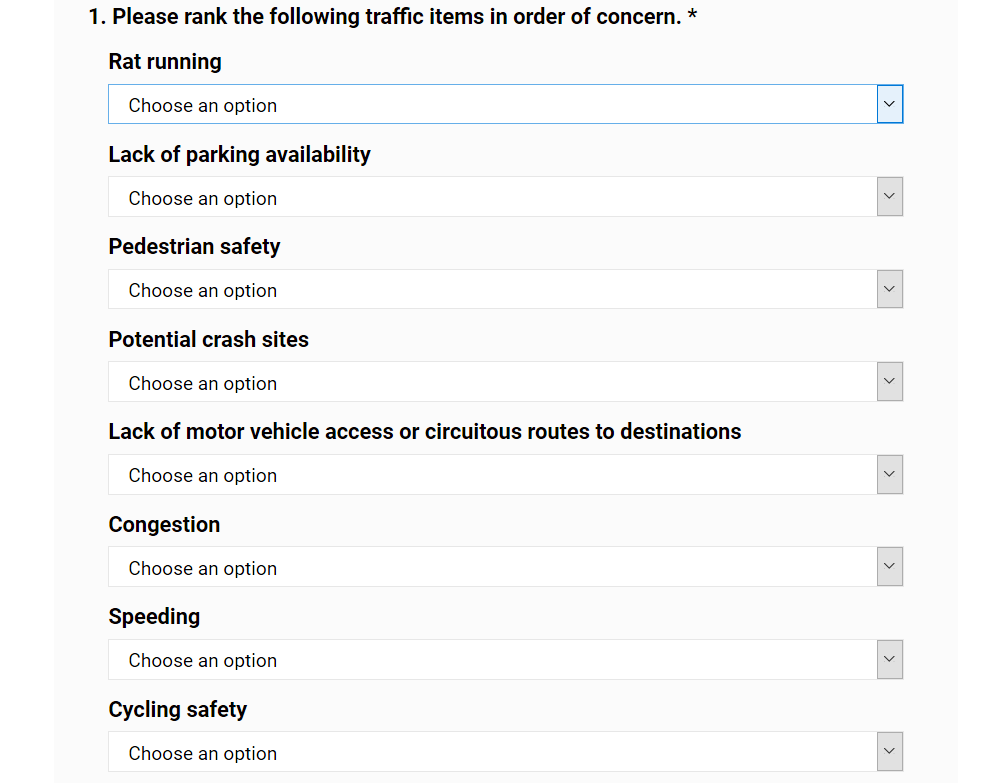Click the question 1 ranking heading text
993x783 pixels.
pyautogui.click(x=392, y=17)
